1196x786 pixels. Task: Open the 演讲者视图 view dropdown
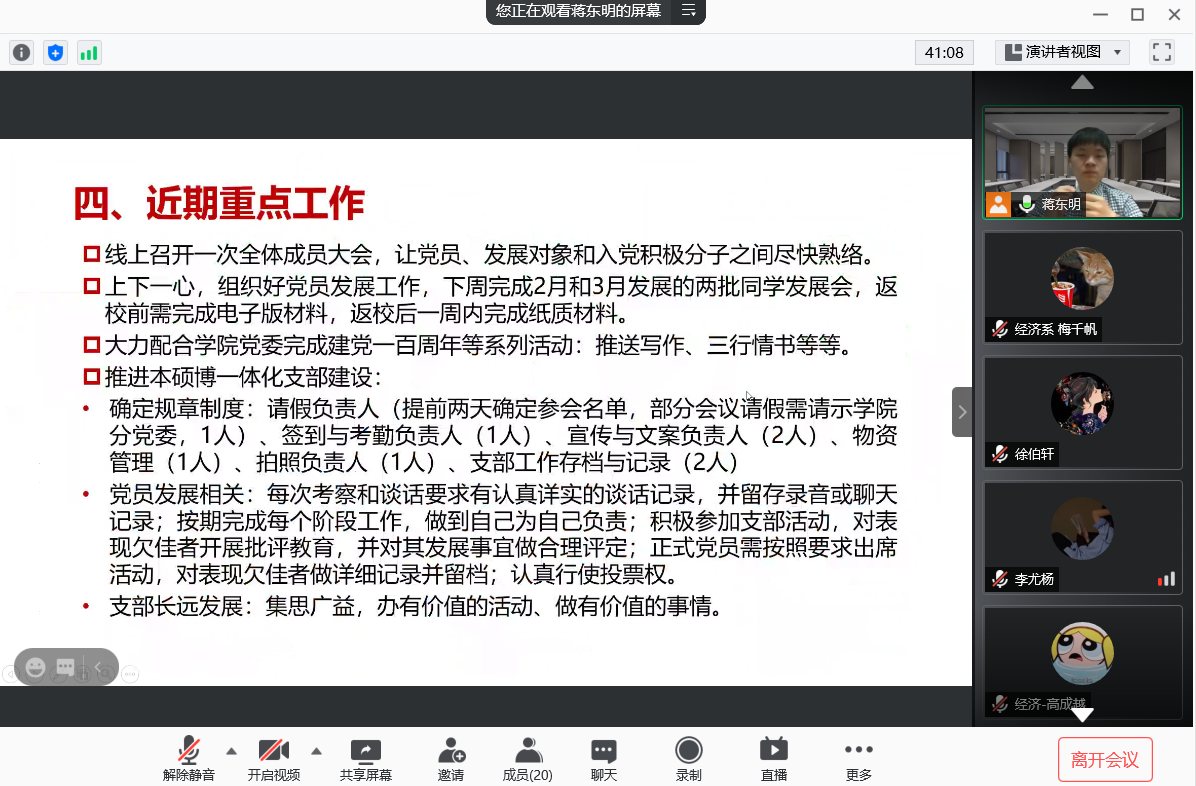coord(1062,52)
